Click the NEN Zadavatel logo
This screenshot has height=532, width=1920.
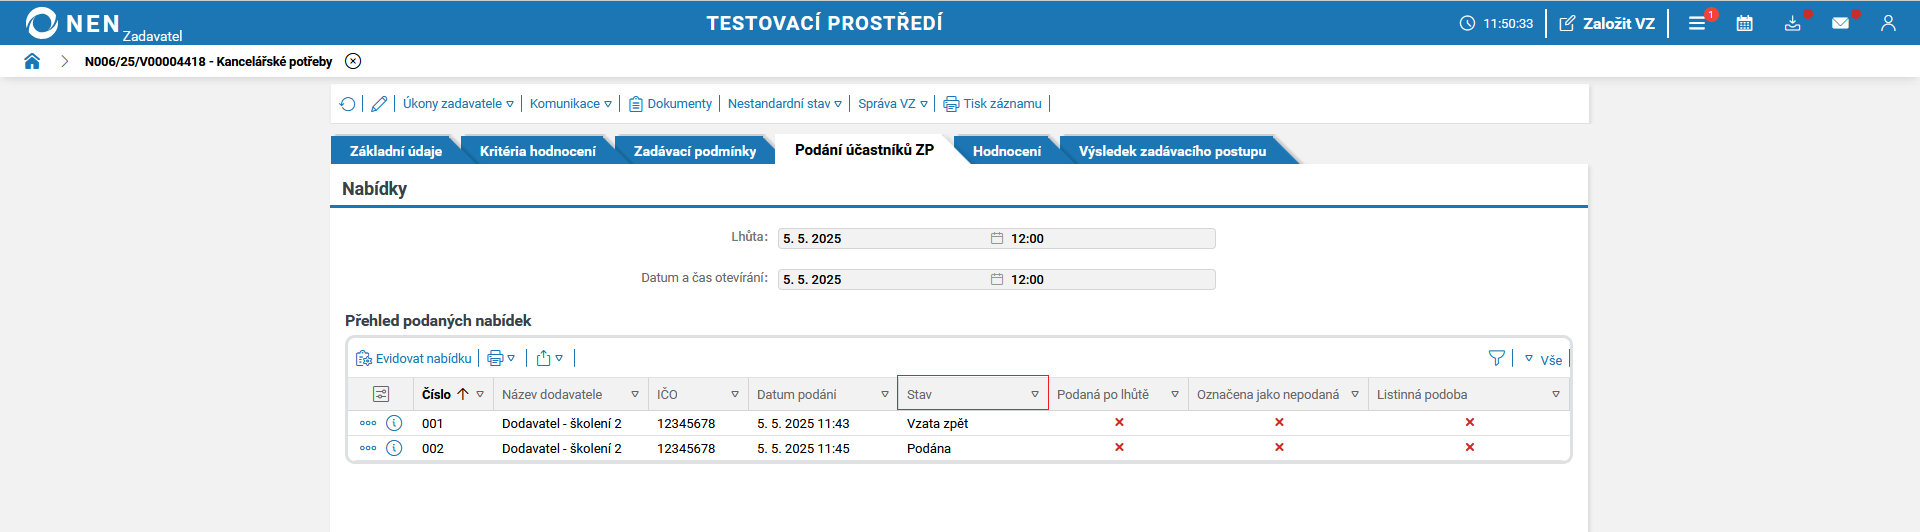(104, 24)
